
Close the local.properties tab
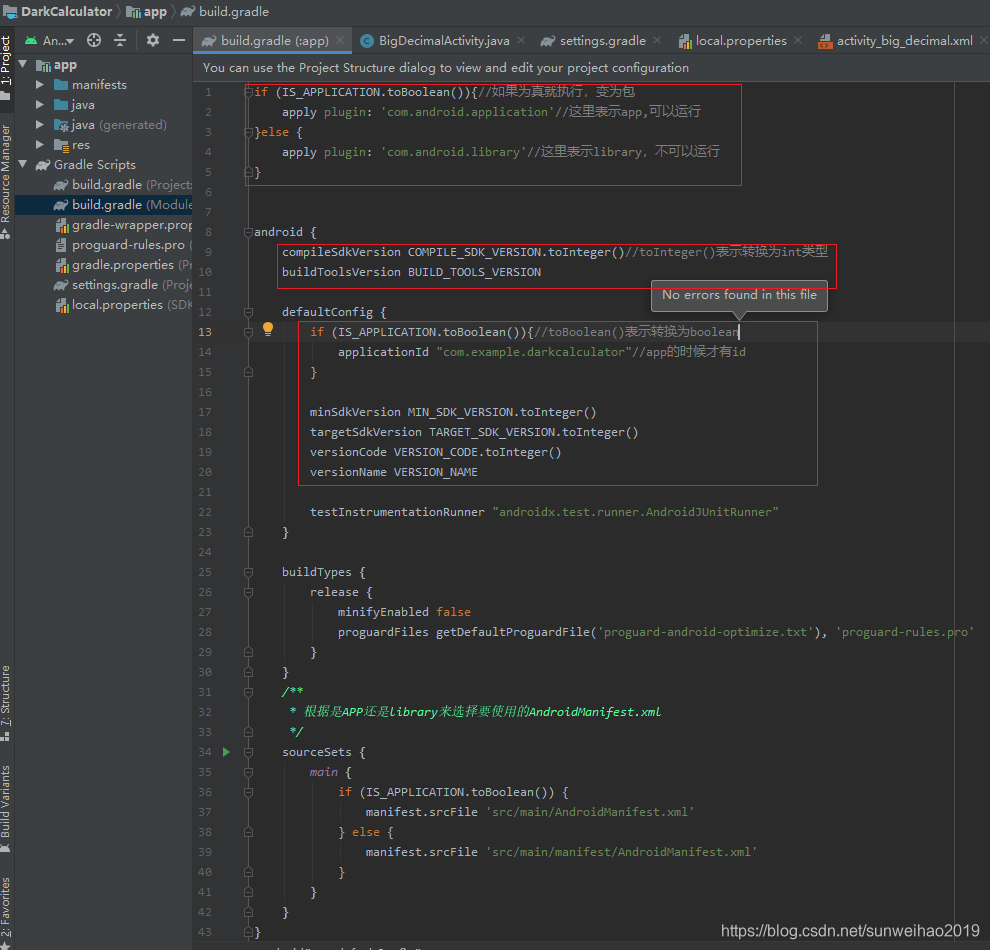tap(798, 40)
